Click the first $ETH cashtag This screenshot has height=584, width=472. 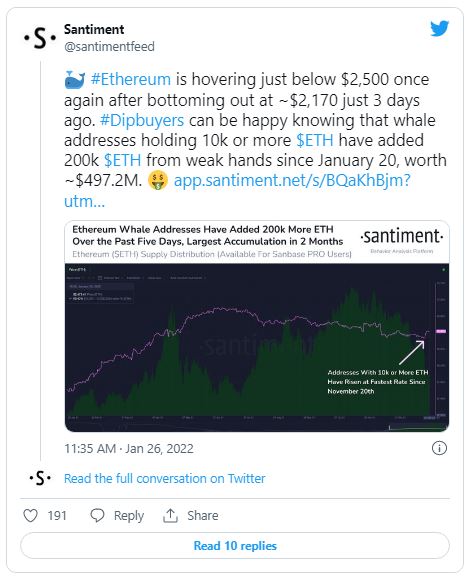[x=315, y=140]
